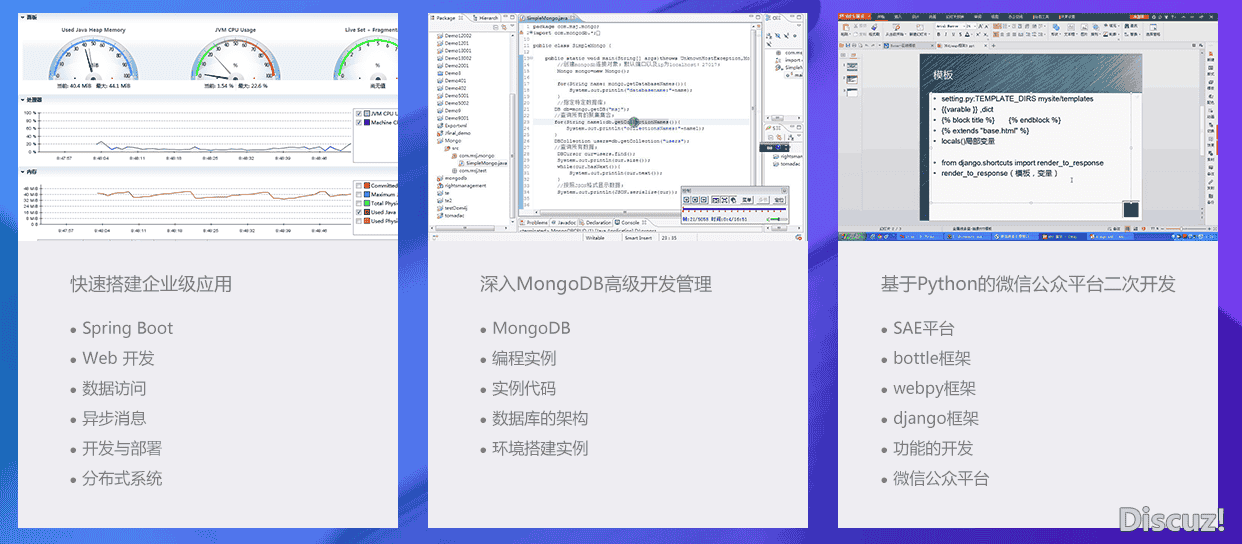Select the com.mrj.test package node
The width and height of the screenshot is (1242, 544).
point(469,171)
